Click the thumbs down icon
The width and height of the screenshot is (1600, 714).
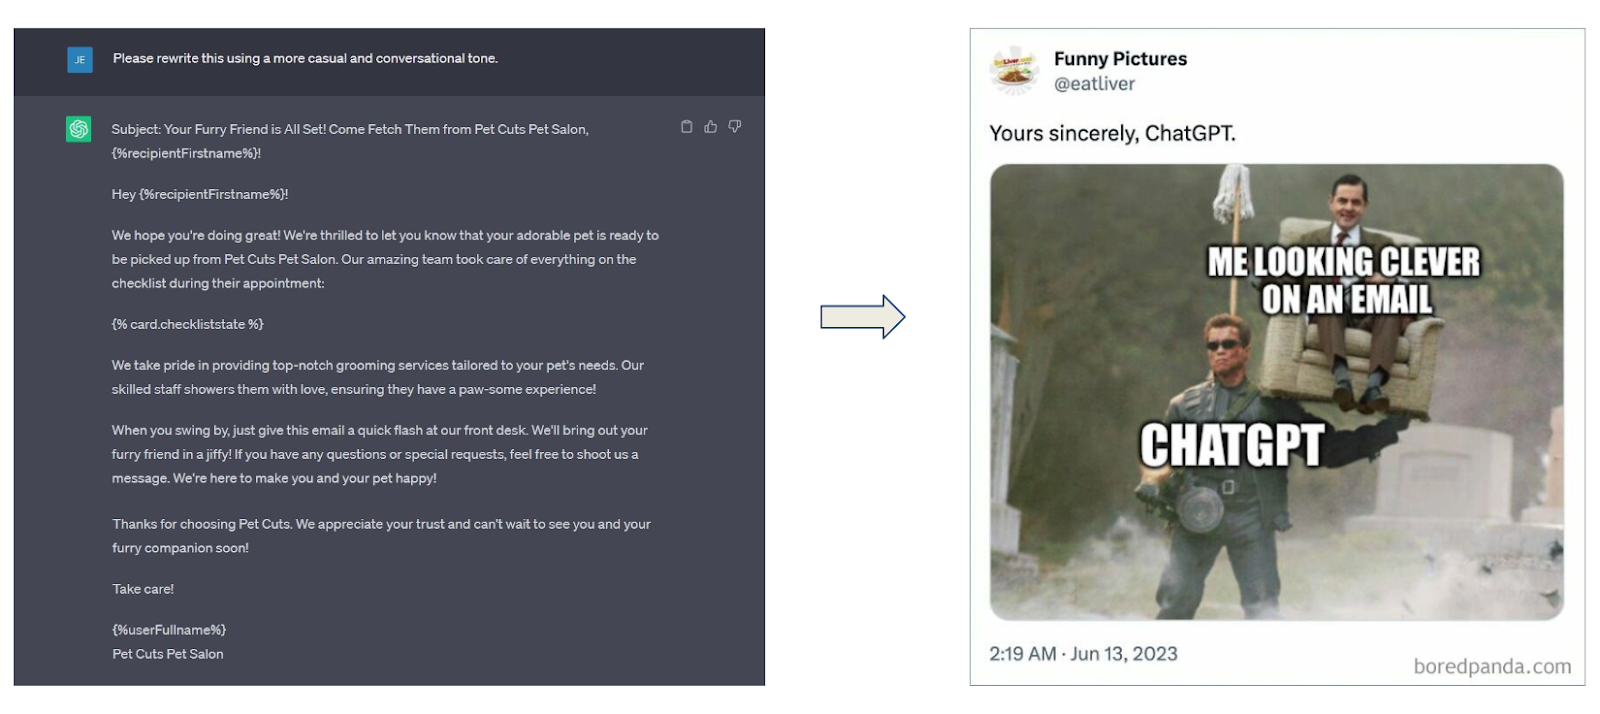pos(735,127)
